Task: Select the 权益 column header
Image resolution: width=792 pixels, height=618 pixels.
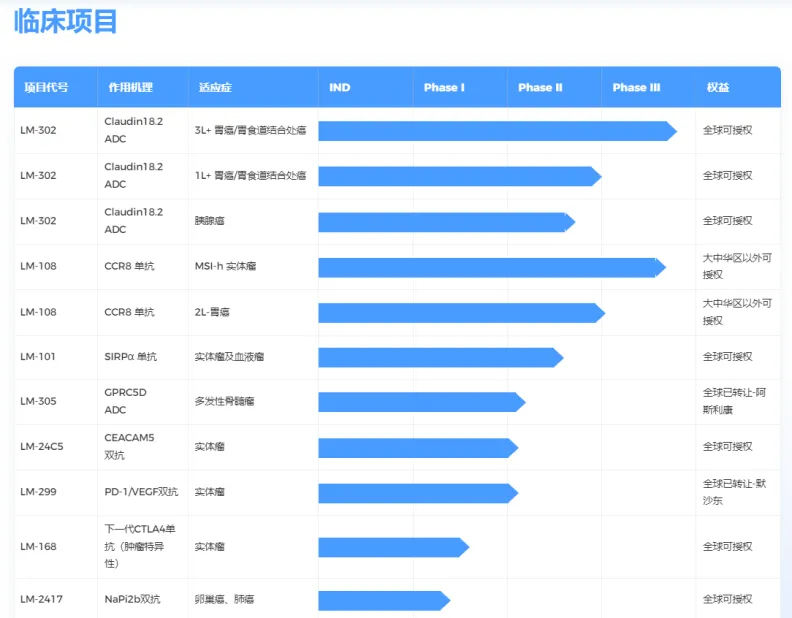Action: click(718, 88)
